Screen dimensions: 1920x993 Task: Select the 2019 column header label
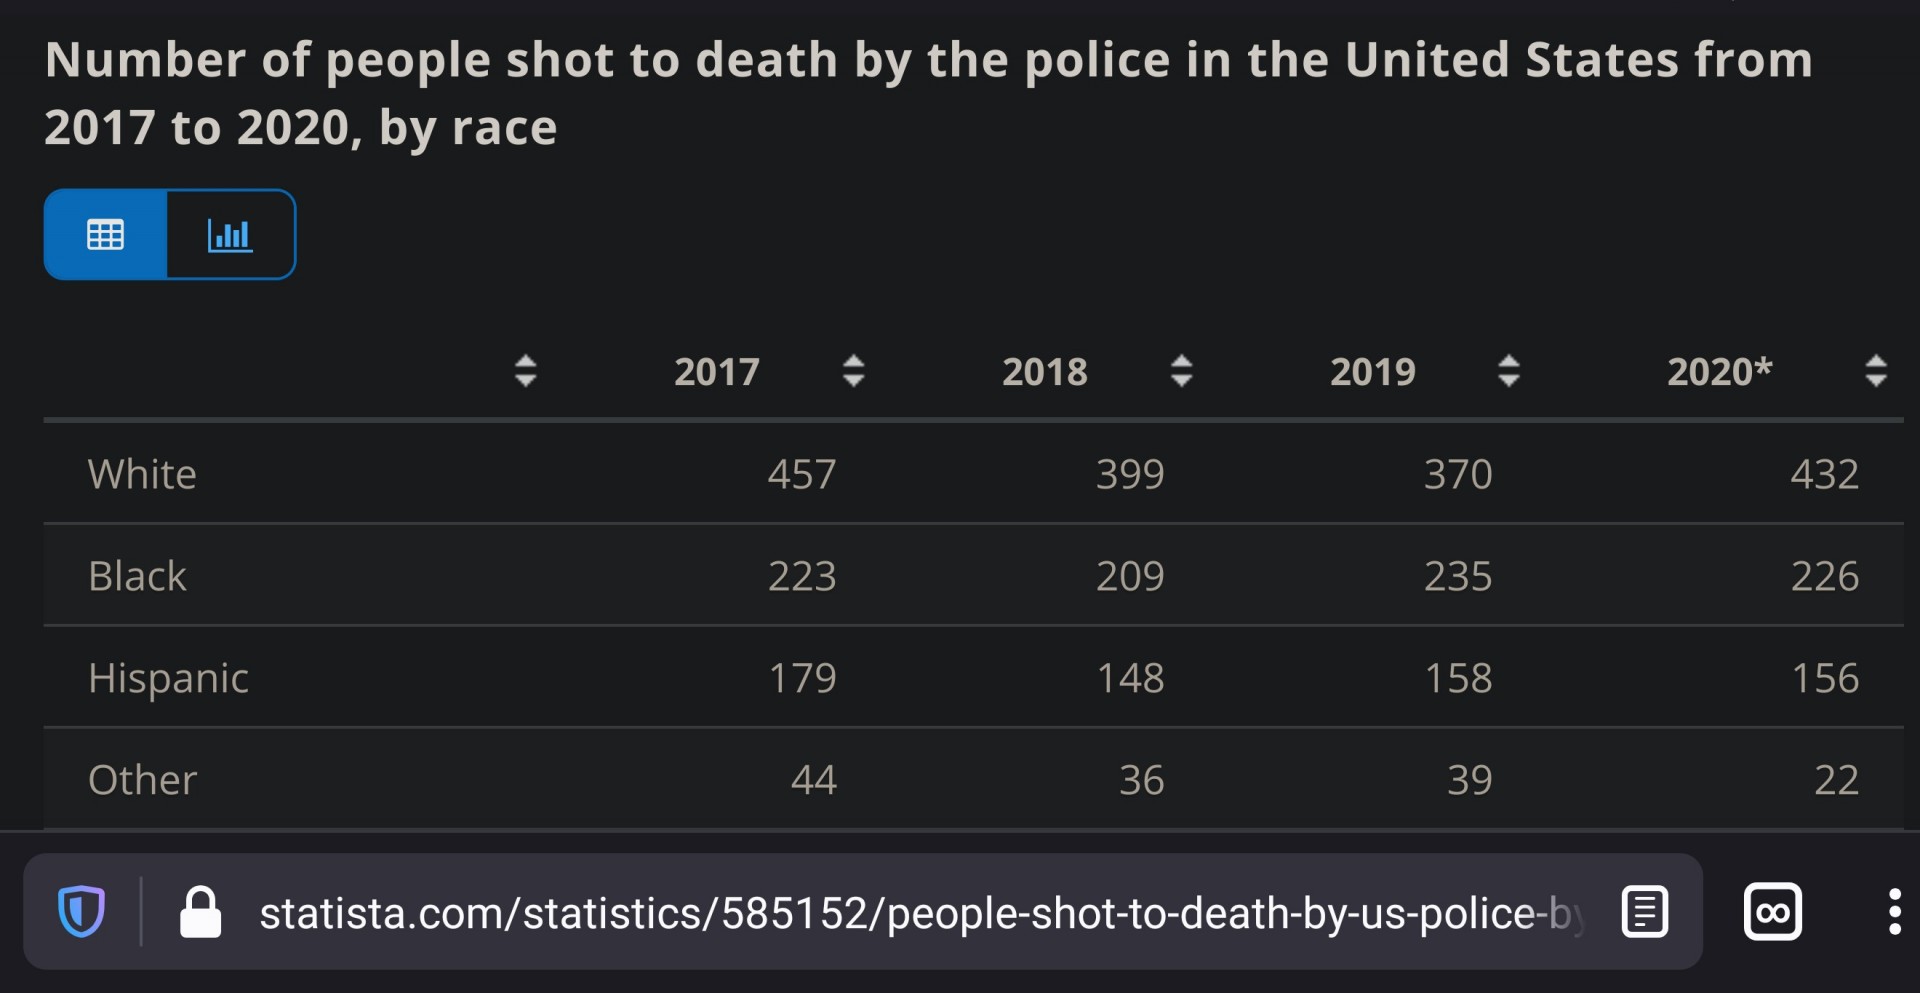click(1373, 372)
